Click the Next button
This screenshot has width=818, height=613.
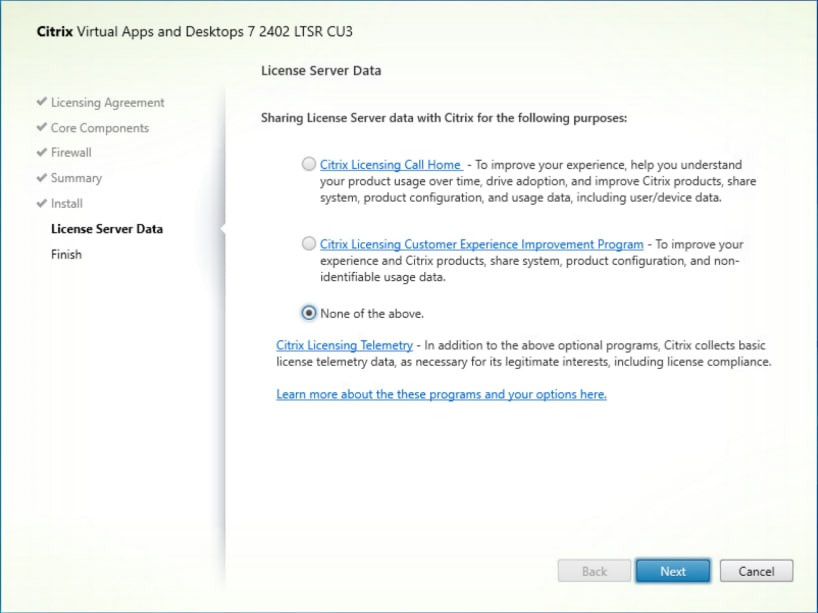(672, 571)
